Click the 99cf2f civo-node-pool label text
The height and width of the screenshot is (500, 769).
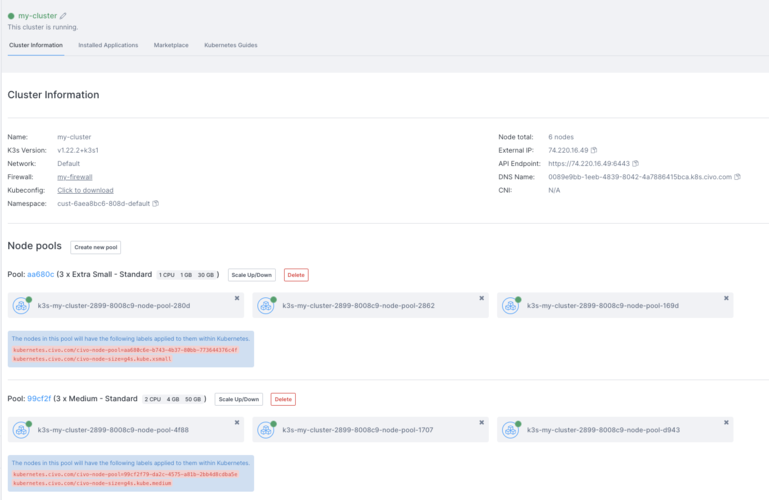tap(125, 475)
